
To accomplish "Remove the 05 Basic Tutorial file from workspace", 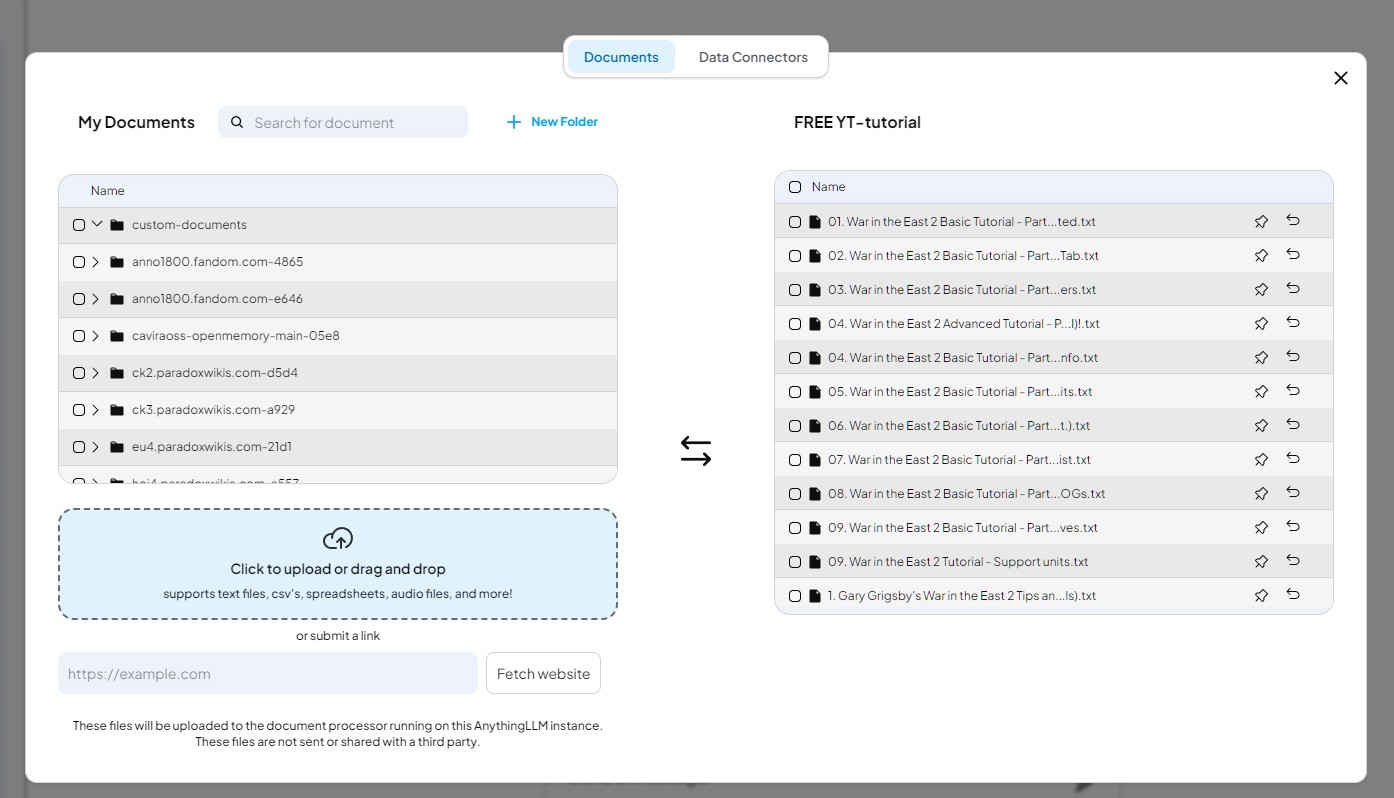I will 1293,391.
